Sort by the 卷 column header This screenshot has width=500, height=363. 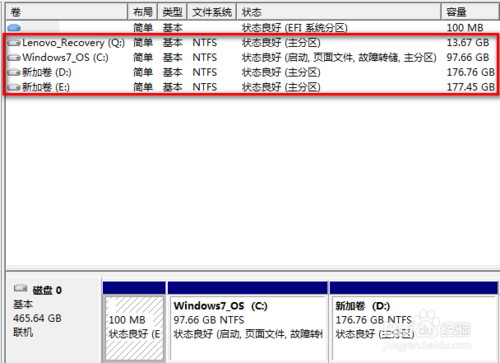coord(67,12)
